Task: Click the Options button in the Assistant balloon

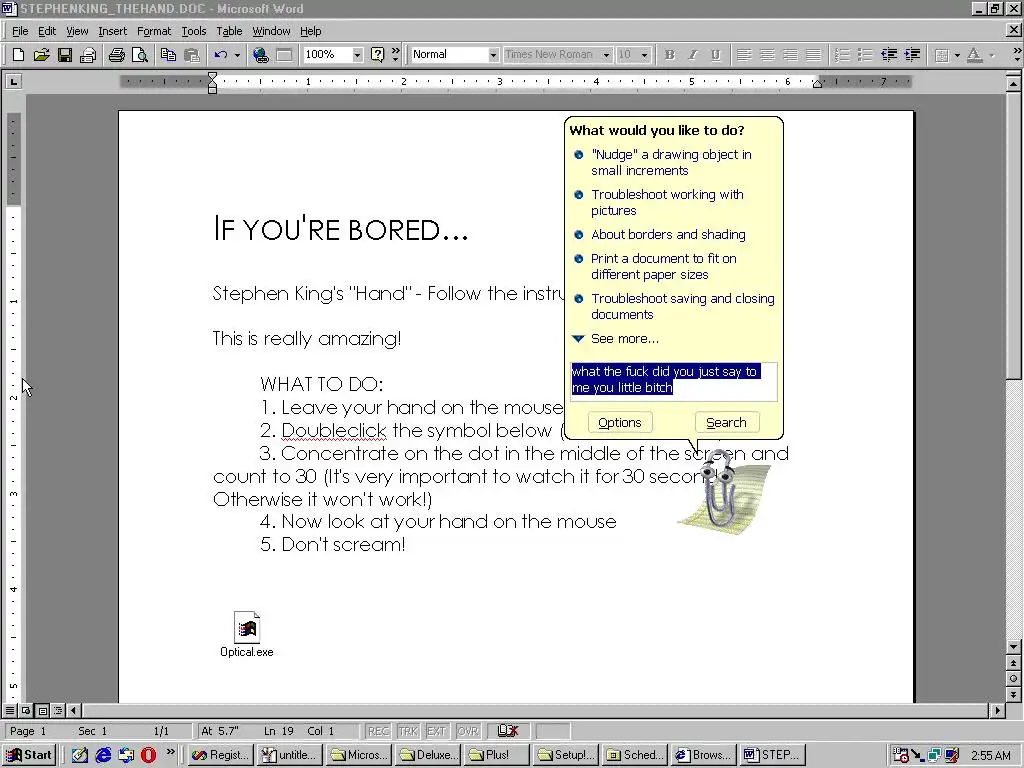Action: [620, 423]
